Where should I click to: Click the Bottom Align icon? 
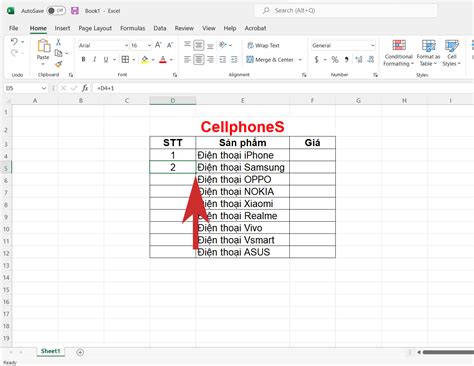coord(210,45)
